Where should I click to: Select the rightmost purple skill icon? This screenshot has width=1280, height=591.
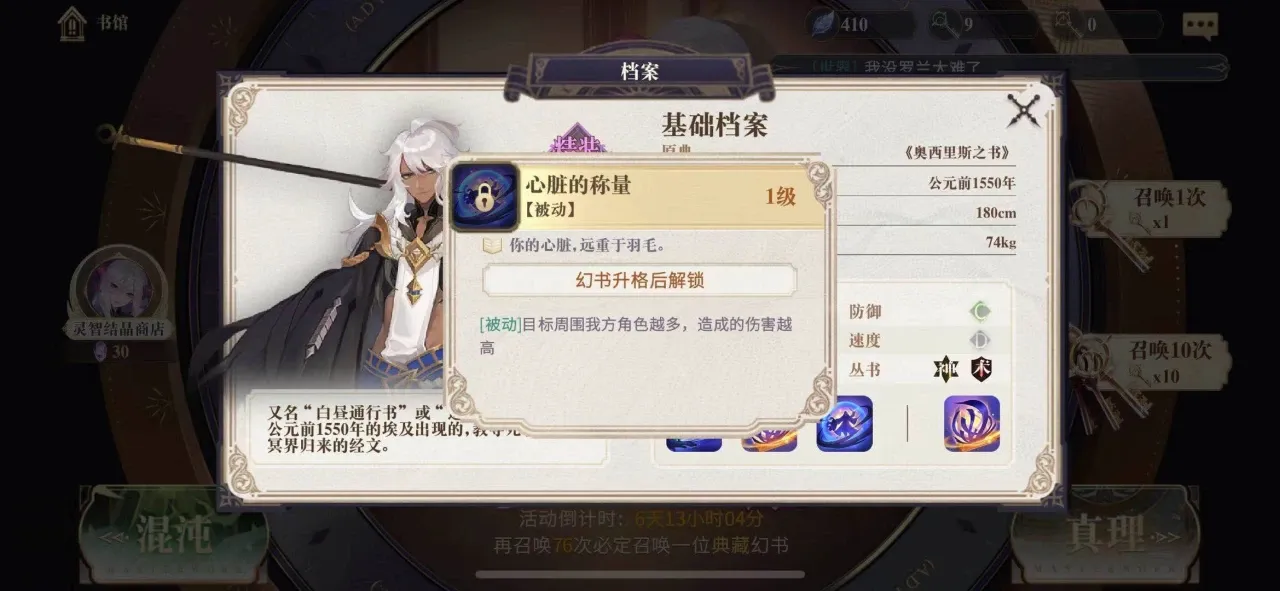coord(972,424)
